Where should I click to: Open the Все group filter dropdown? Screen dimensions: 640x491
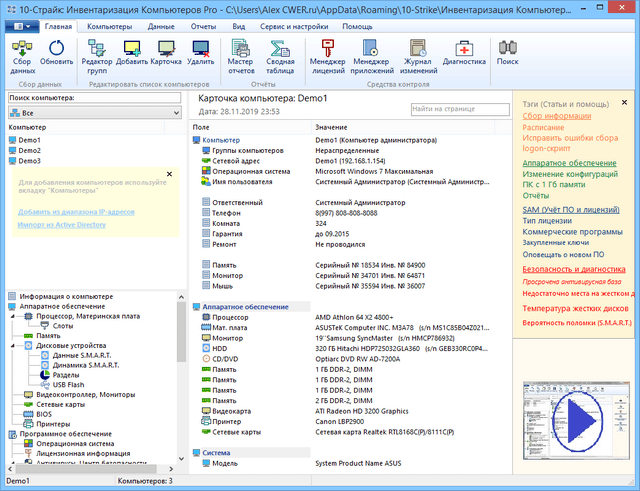tap(93, 114)
